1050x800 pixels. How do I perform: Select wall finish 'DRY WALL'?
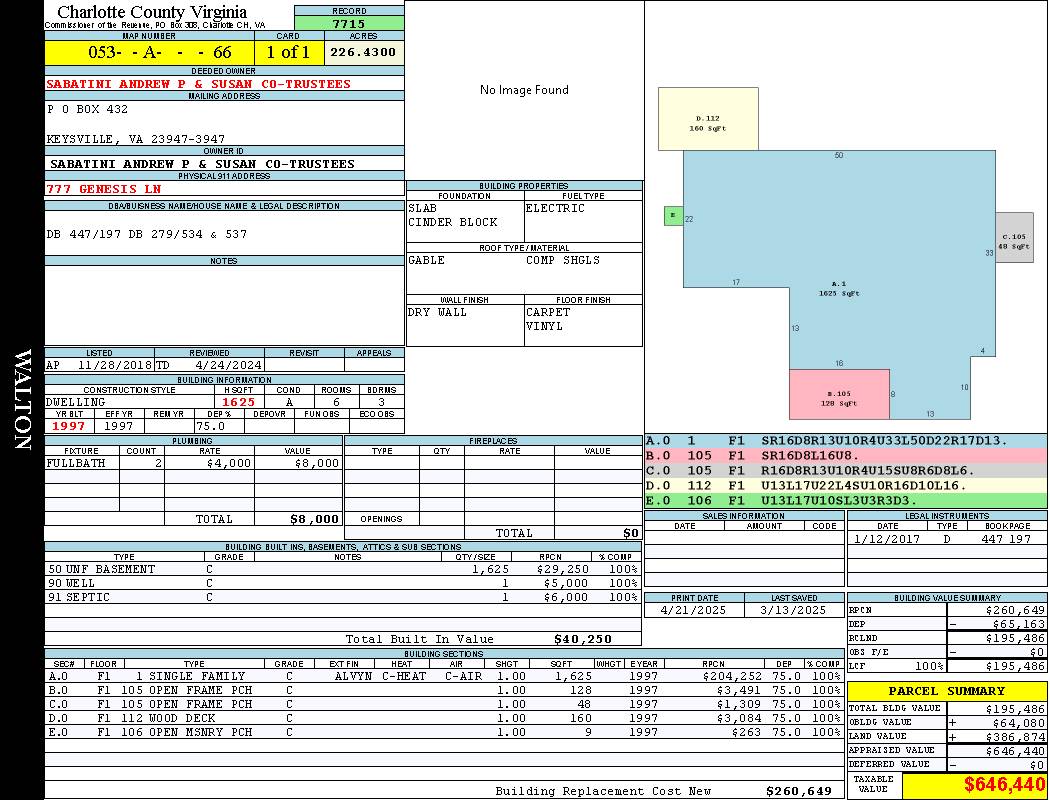pyautogui.click(x=437, y=313)
